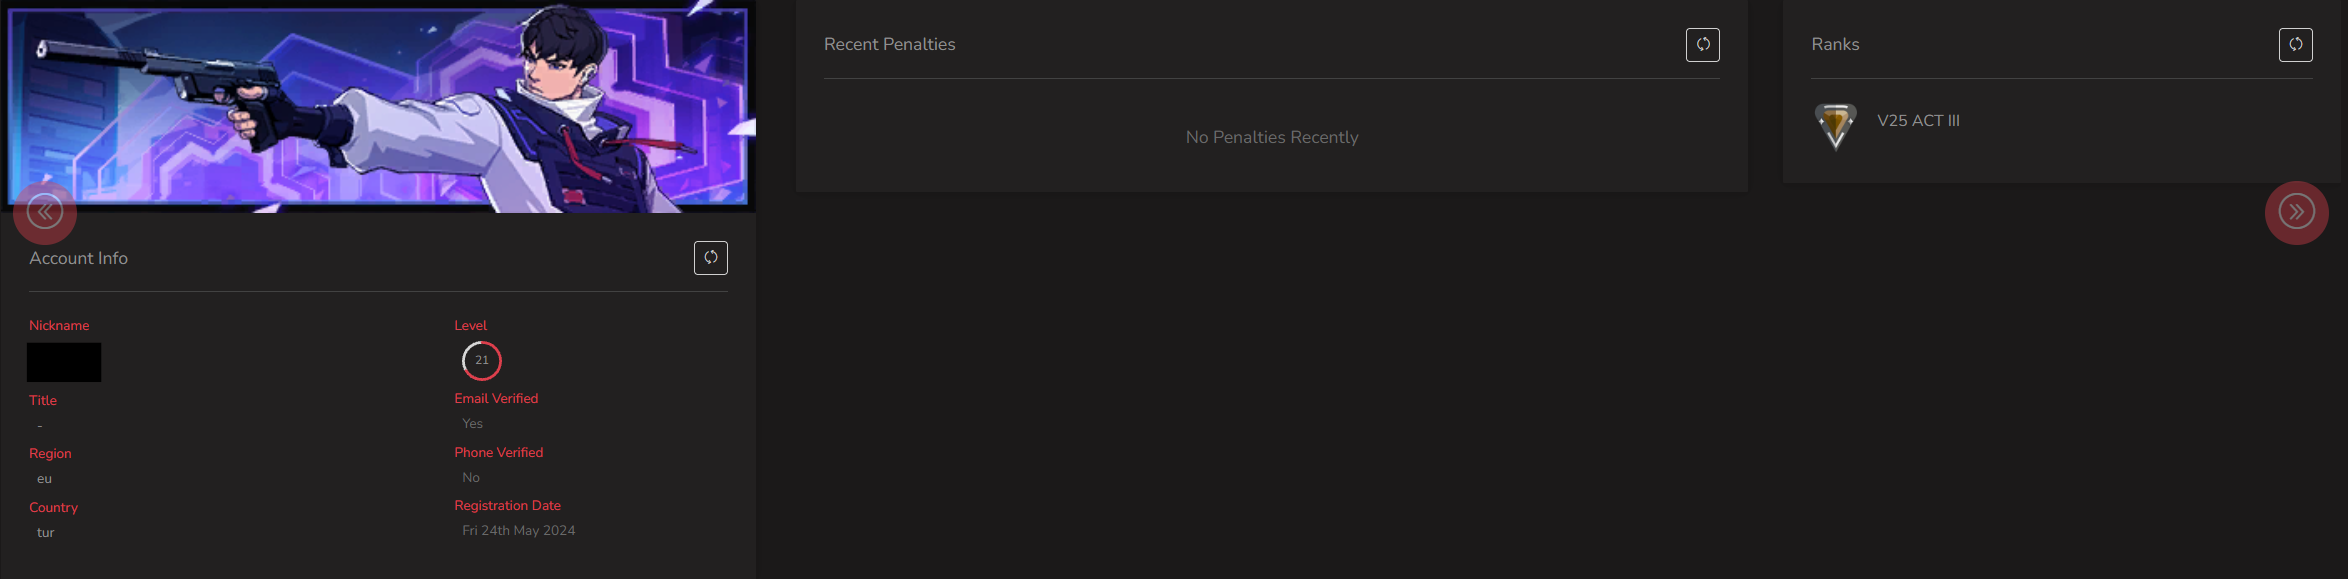The width and height of the screenshot is (2348, 579).
Task: Click the region value eu
Action: point(45,479)
